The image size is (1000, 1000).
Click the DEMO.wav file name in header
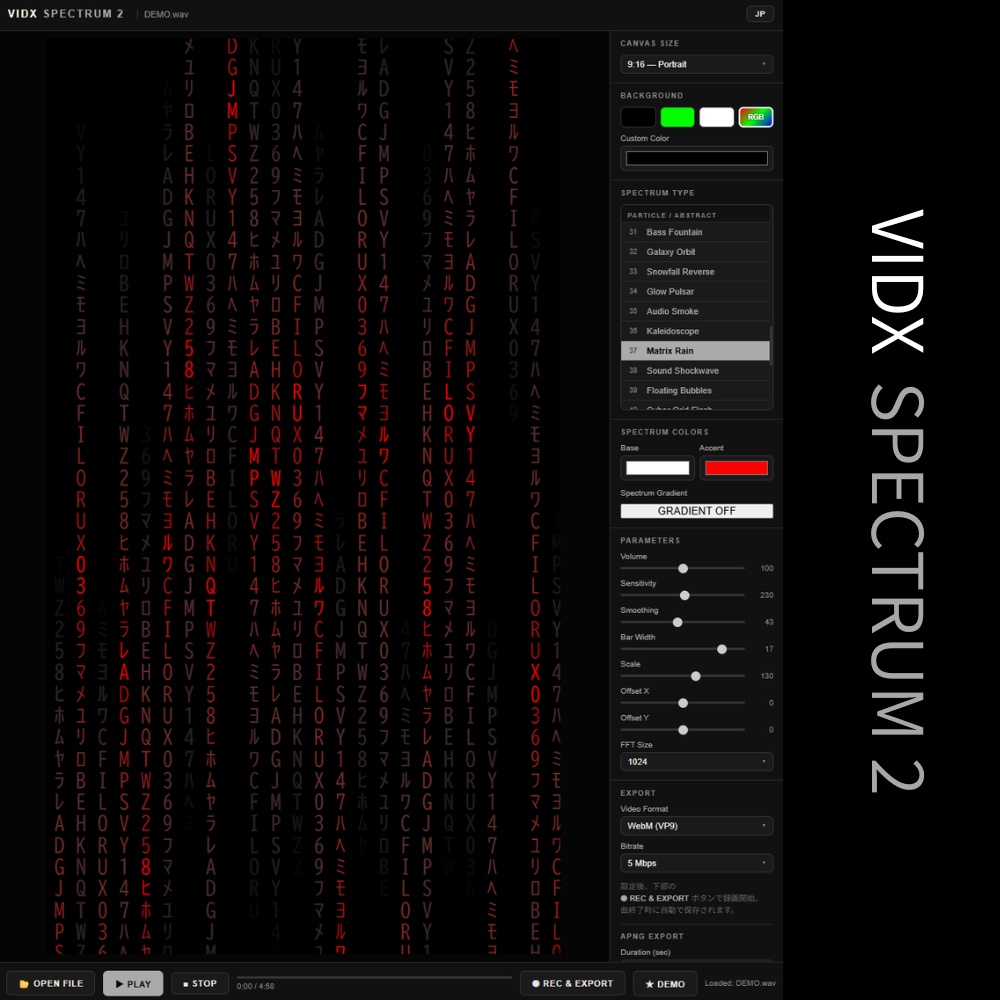pyautogui.click(x=166, y=14)
